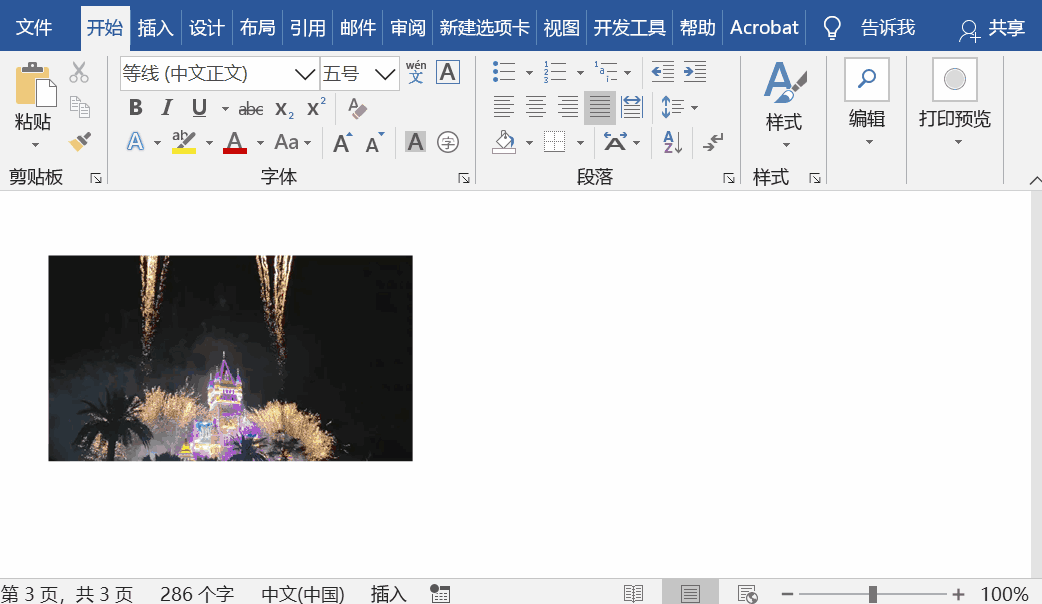Add character border around text

(448, 72)
